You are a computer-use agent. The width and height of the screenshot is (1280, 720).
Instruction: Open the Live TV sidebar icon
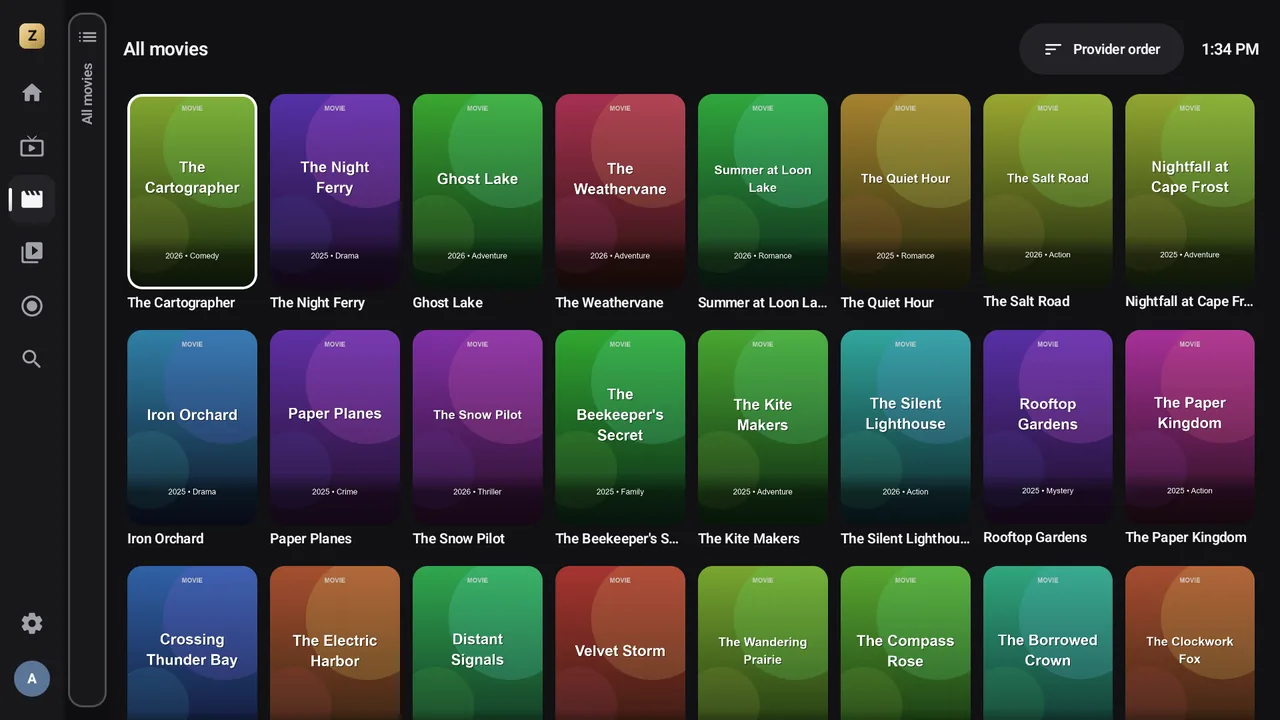tap(32, 147)
